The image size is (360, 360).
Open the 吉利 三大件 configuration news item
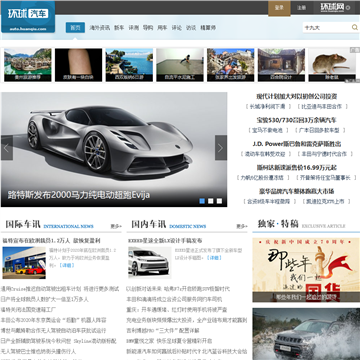pyautogui.click(x=163, y=330)
